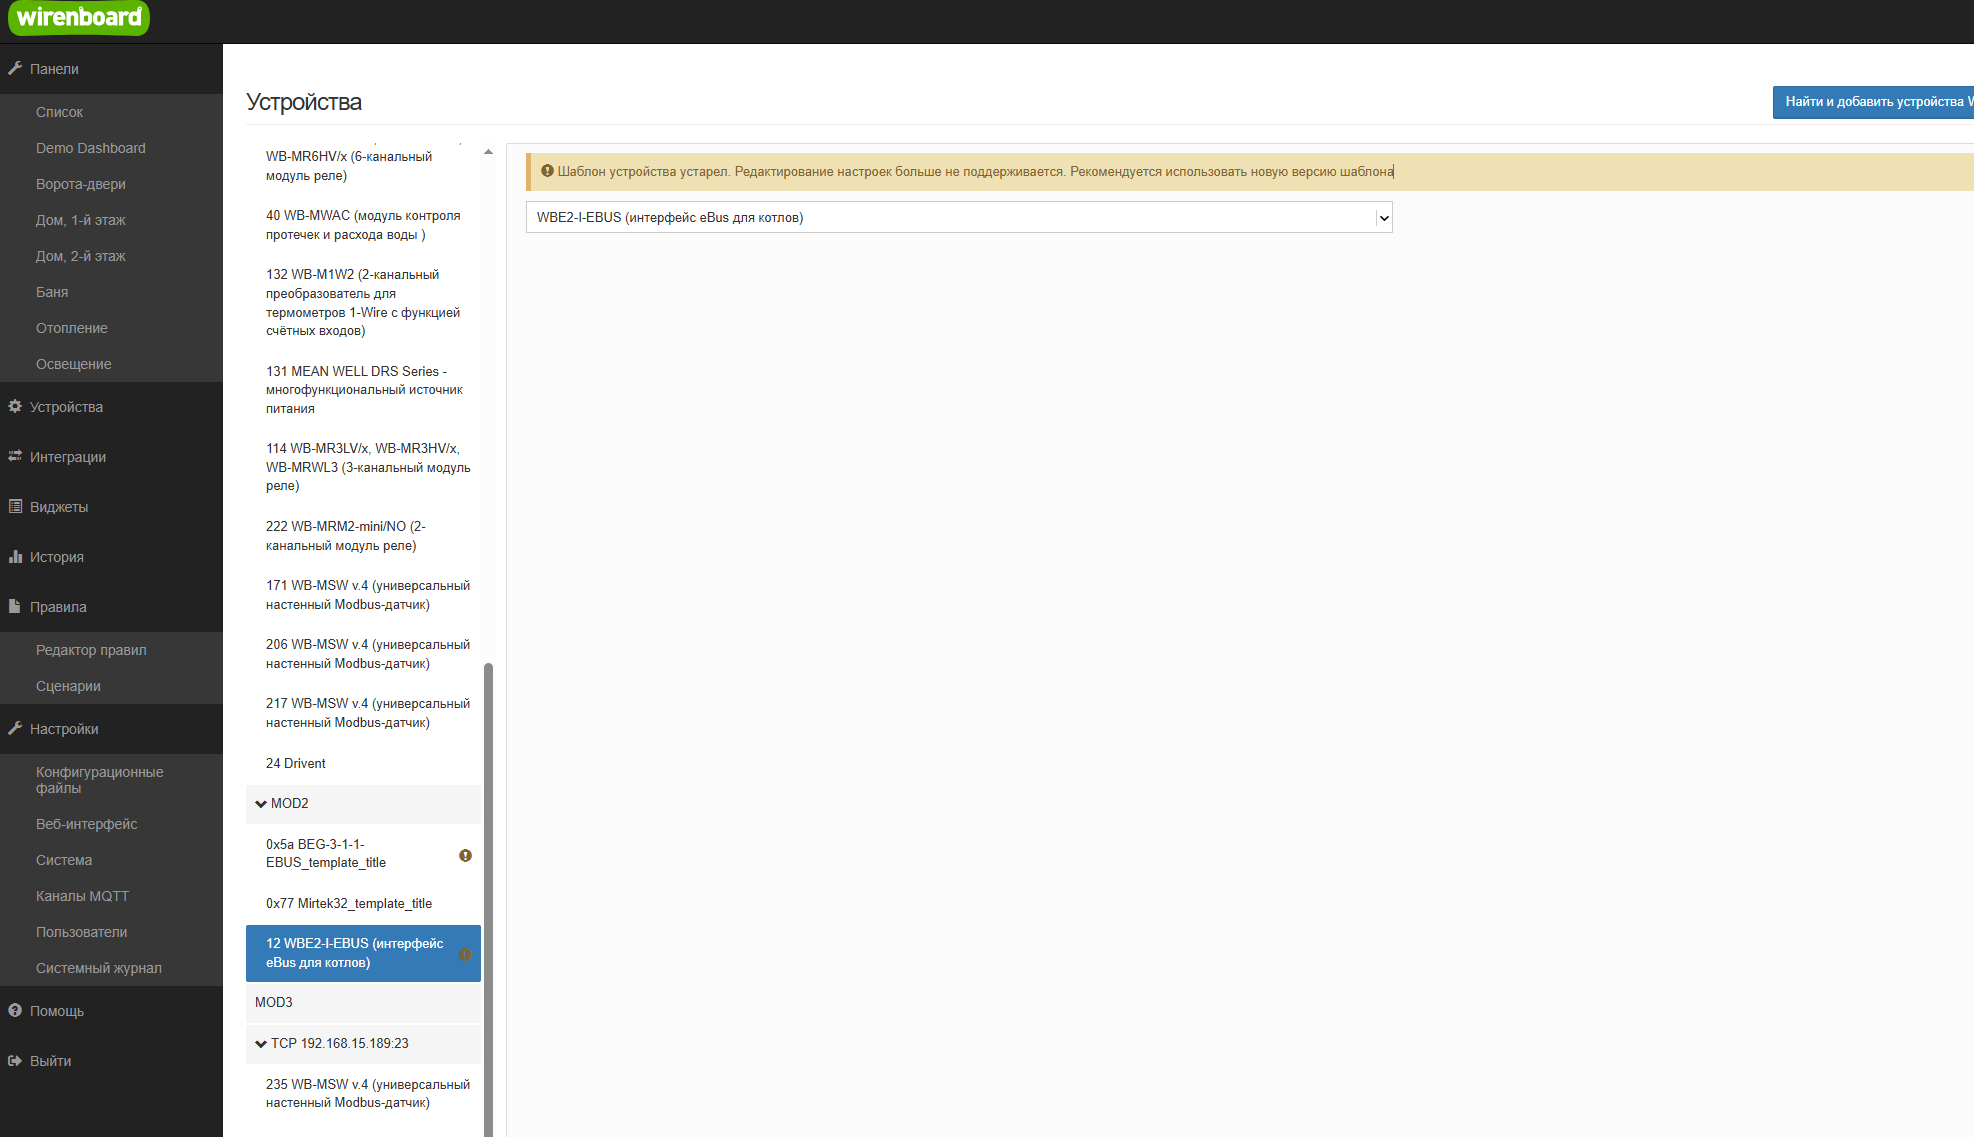Select 24 Drivent device
The image size is (1974, 1137).
296,763
